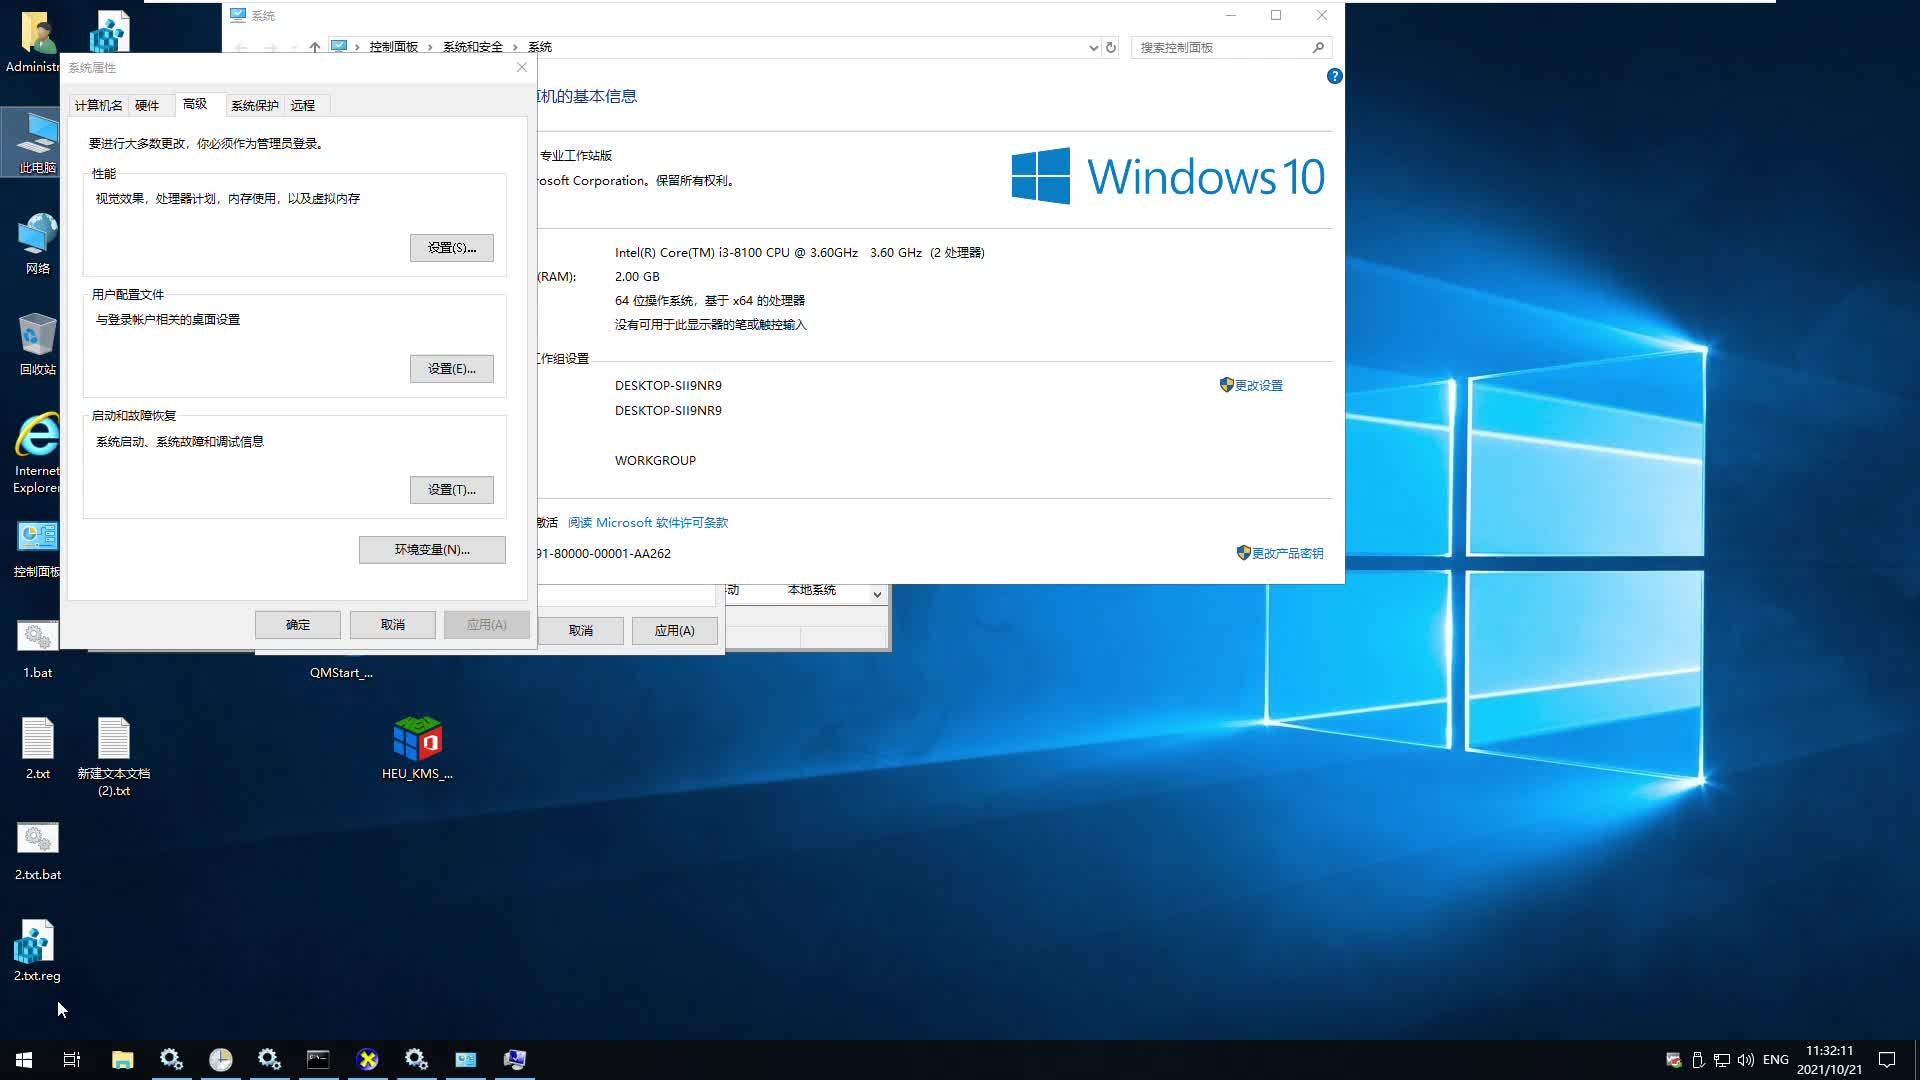Open the clock-shaped taskbar application
The height and width of the screenshot is (1080, 1920).
pyautogui.click(x=220, y=1059)
